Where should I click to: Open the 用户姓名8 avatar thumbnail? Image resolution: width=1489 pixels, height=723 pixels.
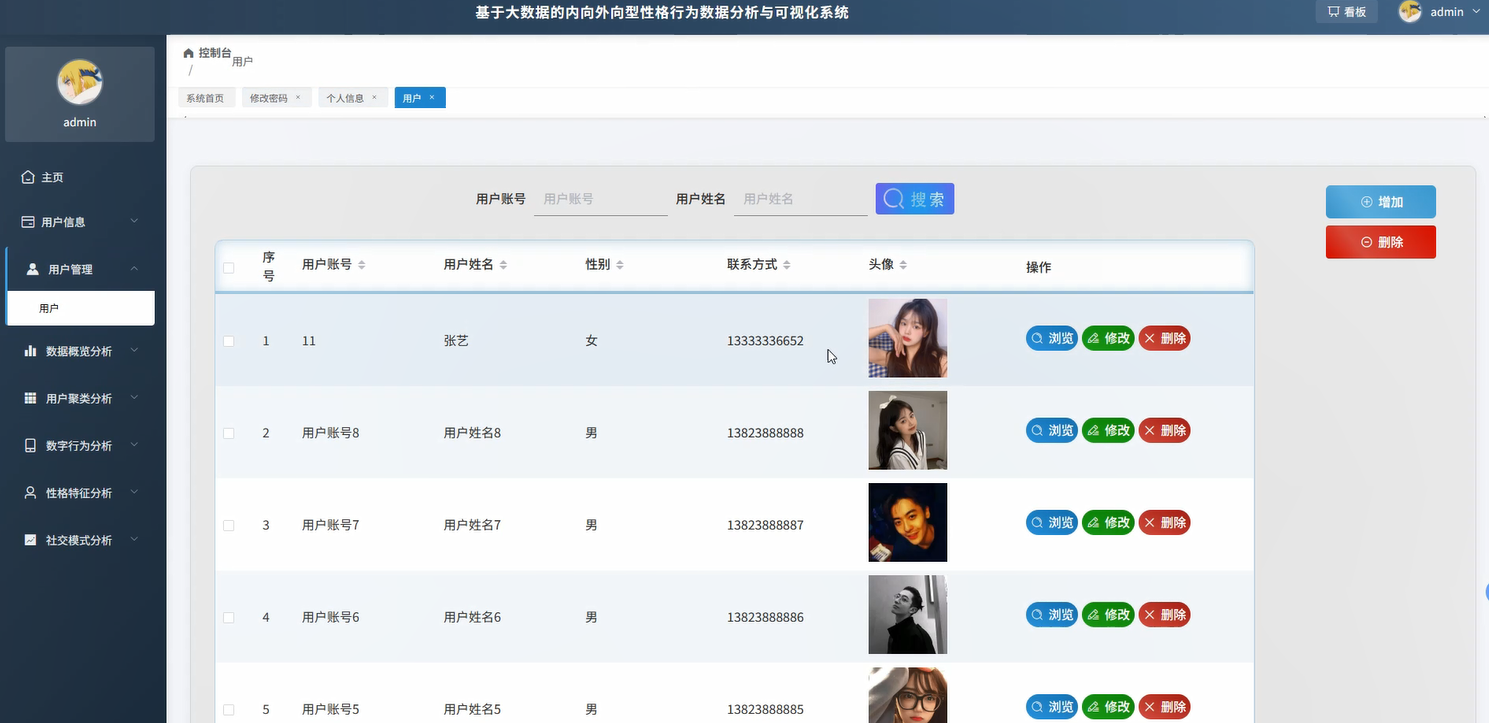tap(908, 430)
